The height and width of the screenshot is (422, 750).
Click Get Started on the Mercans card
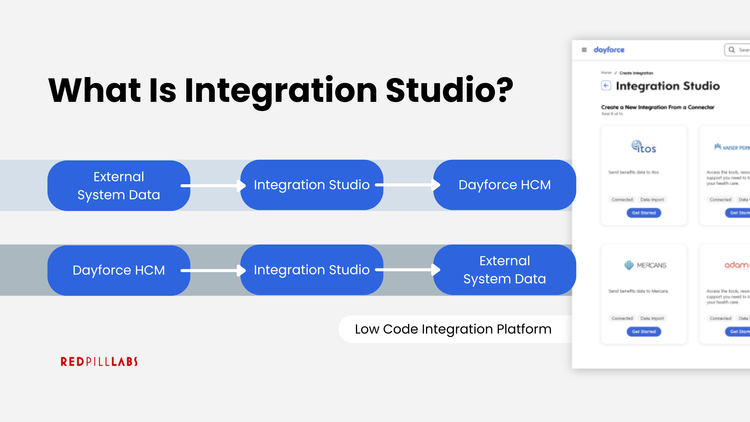click(644, 332)
